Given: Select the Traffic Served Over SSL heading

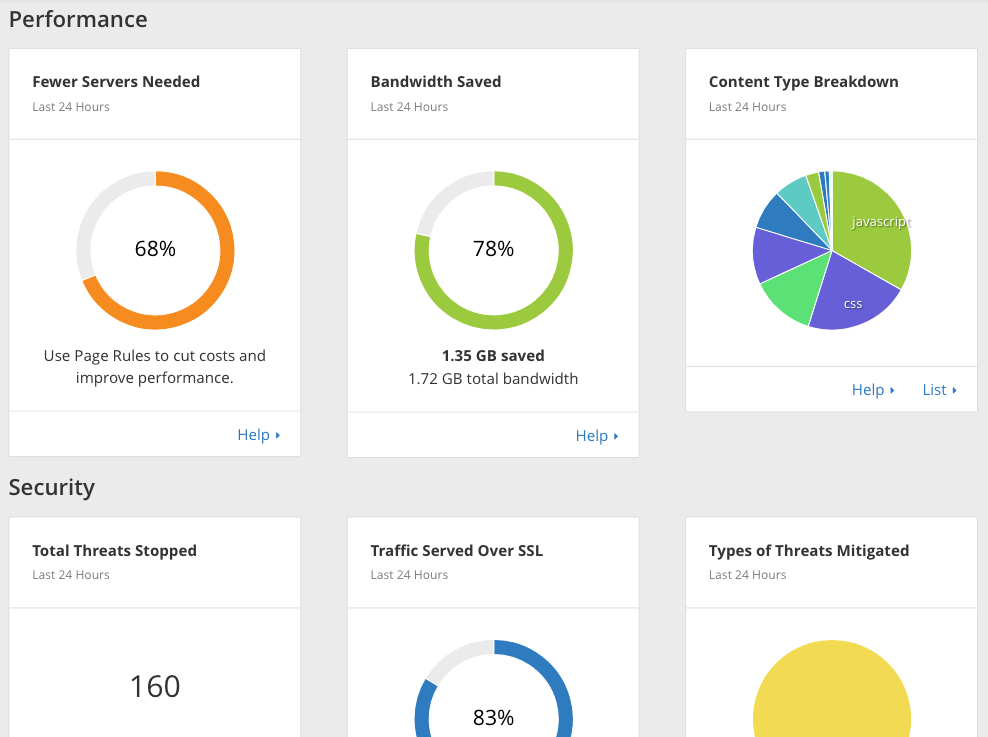Looking at the screenshot, I should click(x=457, y=551).
